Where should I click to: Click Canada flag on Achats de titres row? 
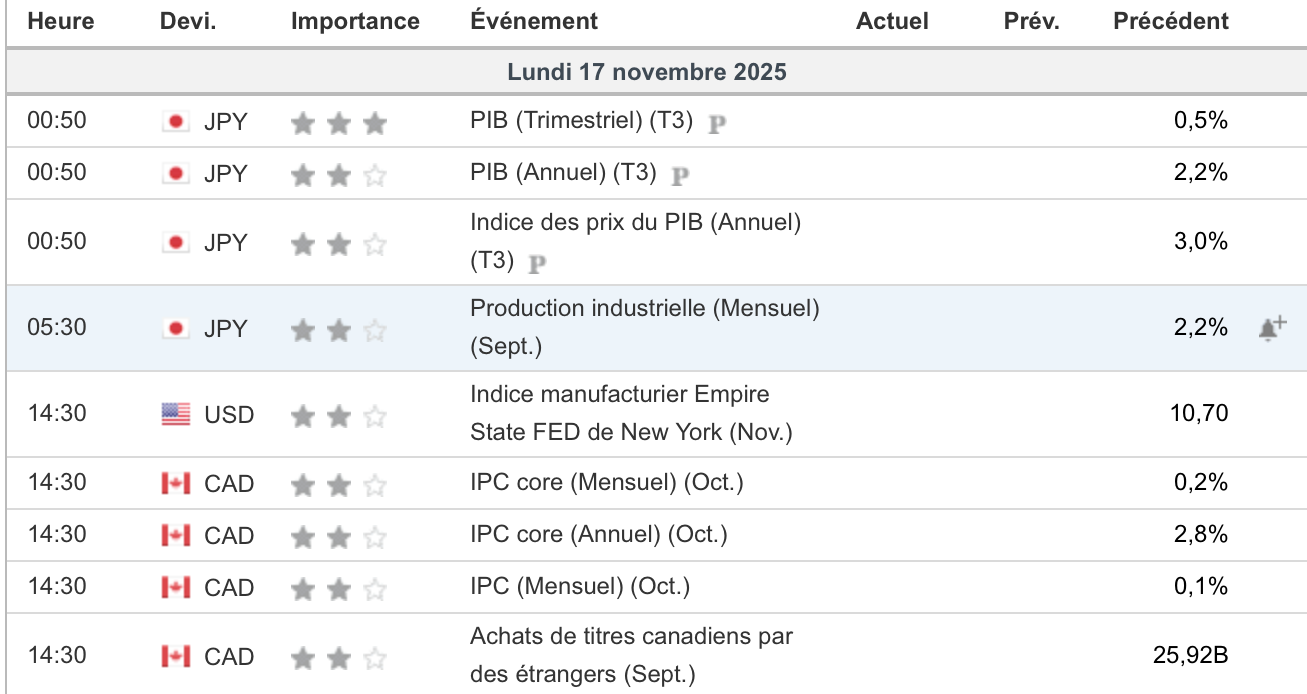point(176,657)
